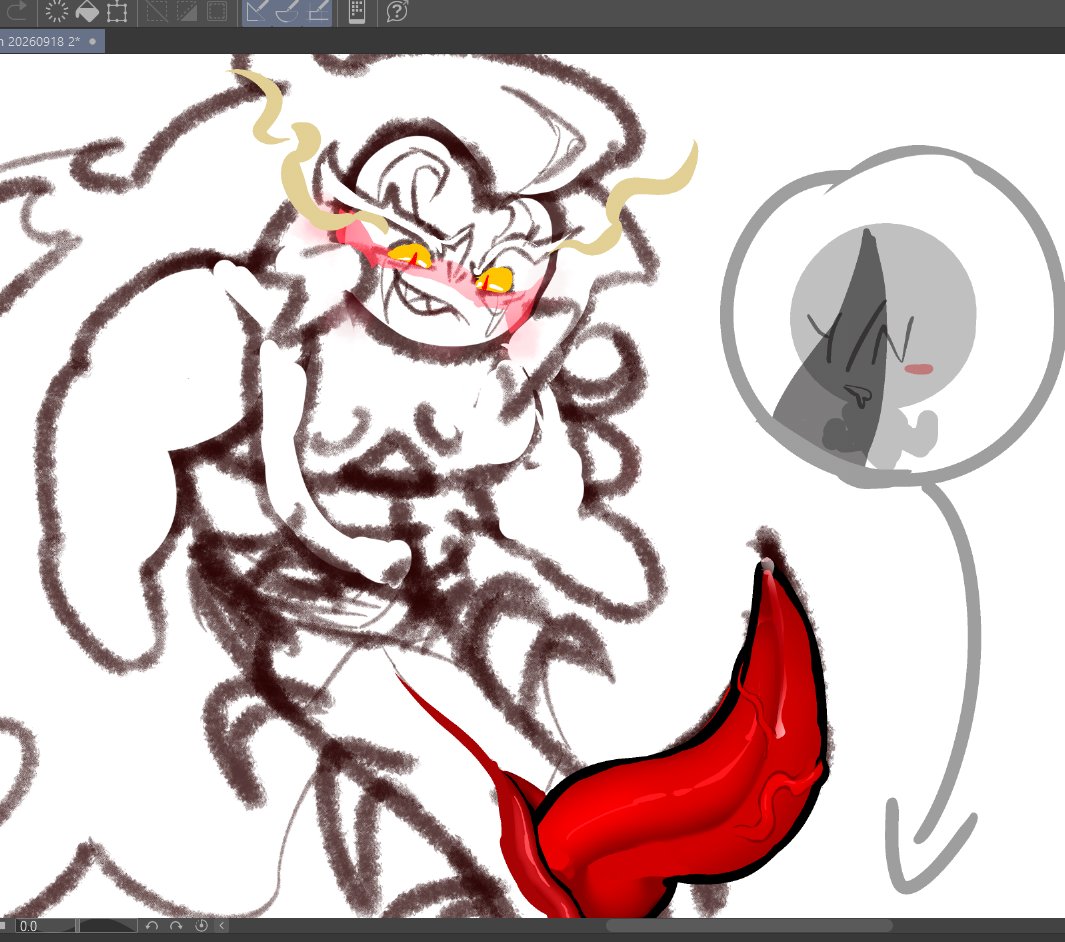Image resolution: width=1065 pixels, height=942 pixels.
Task: Click the Fill paint bucket icon
Action: click(x=87, y=11)
